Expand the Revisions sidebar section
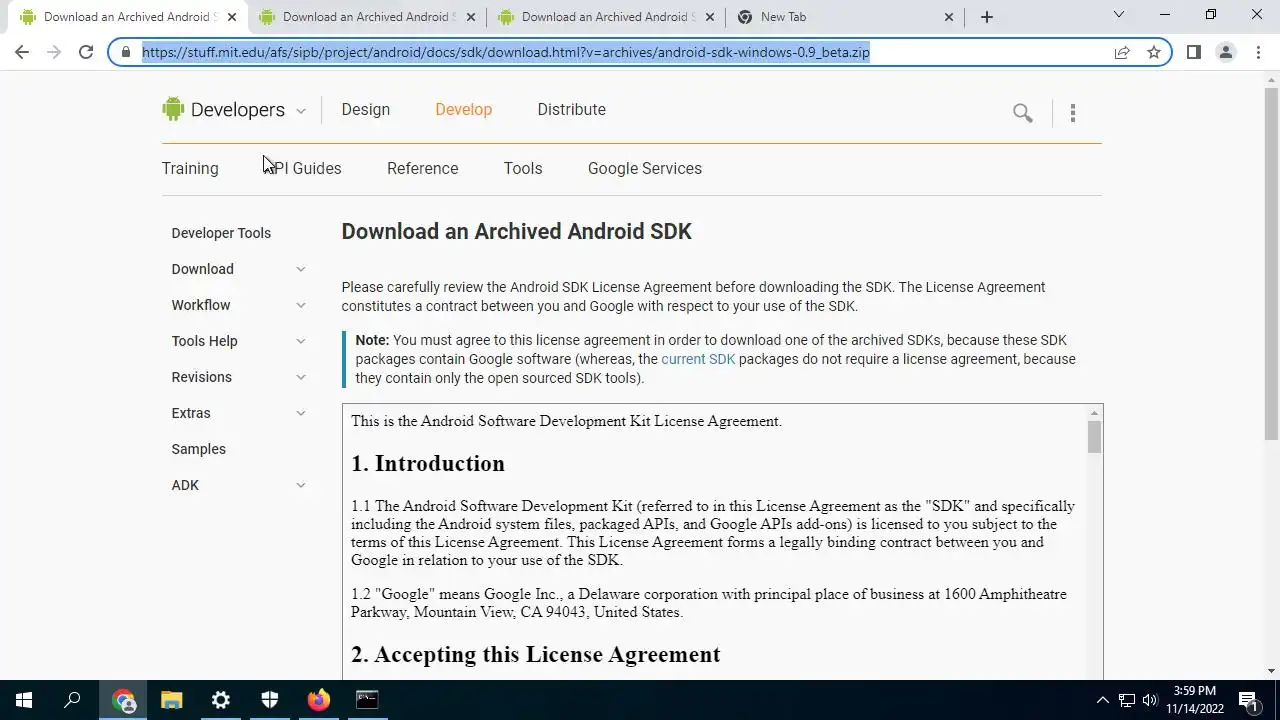The height and width of the screenshot is (720, 1280). pos(300,377)
